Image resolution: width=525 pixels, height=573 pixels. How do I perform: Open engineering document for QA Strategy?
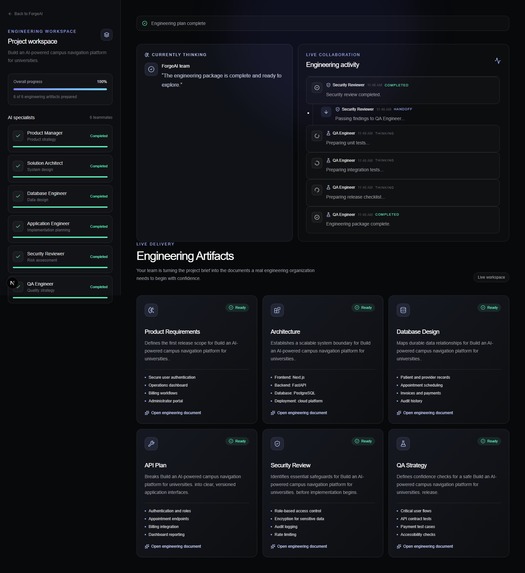[x=425, y=546]
